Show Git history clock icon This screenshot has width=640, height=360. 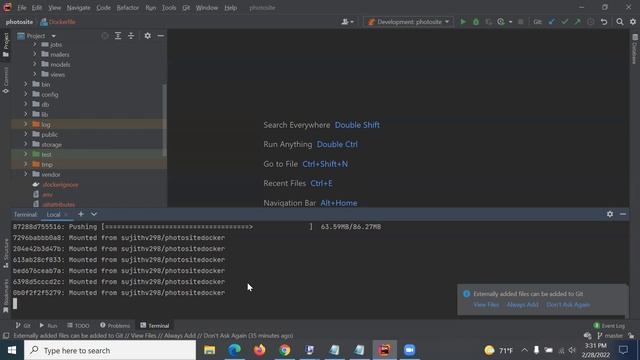click(591, 22)
